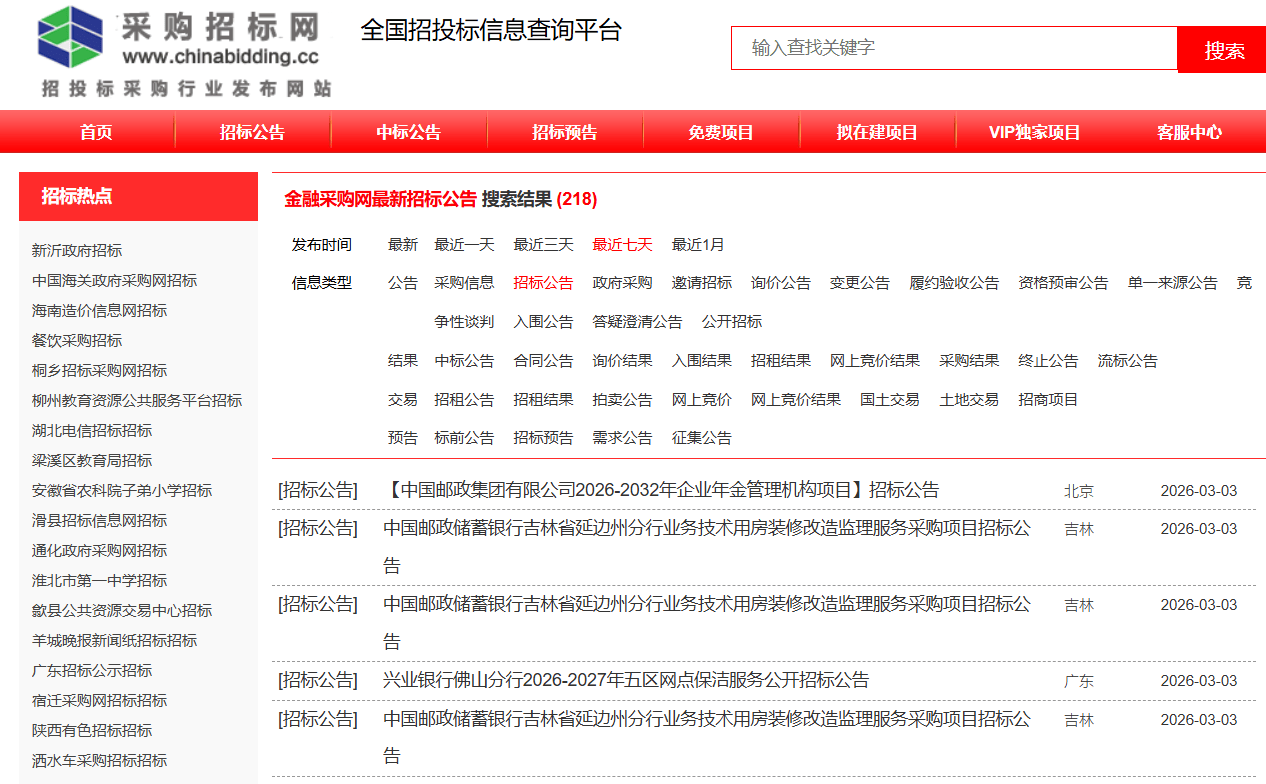
Task: Open 兴业银行佛山分行 保洁服务 bid notice
Action: pos(626,680)
